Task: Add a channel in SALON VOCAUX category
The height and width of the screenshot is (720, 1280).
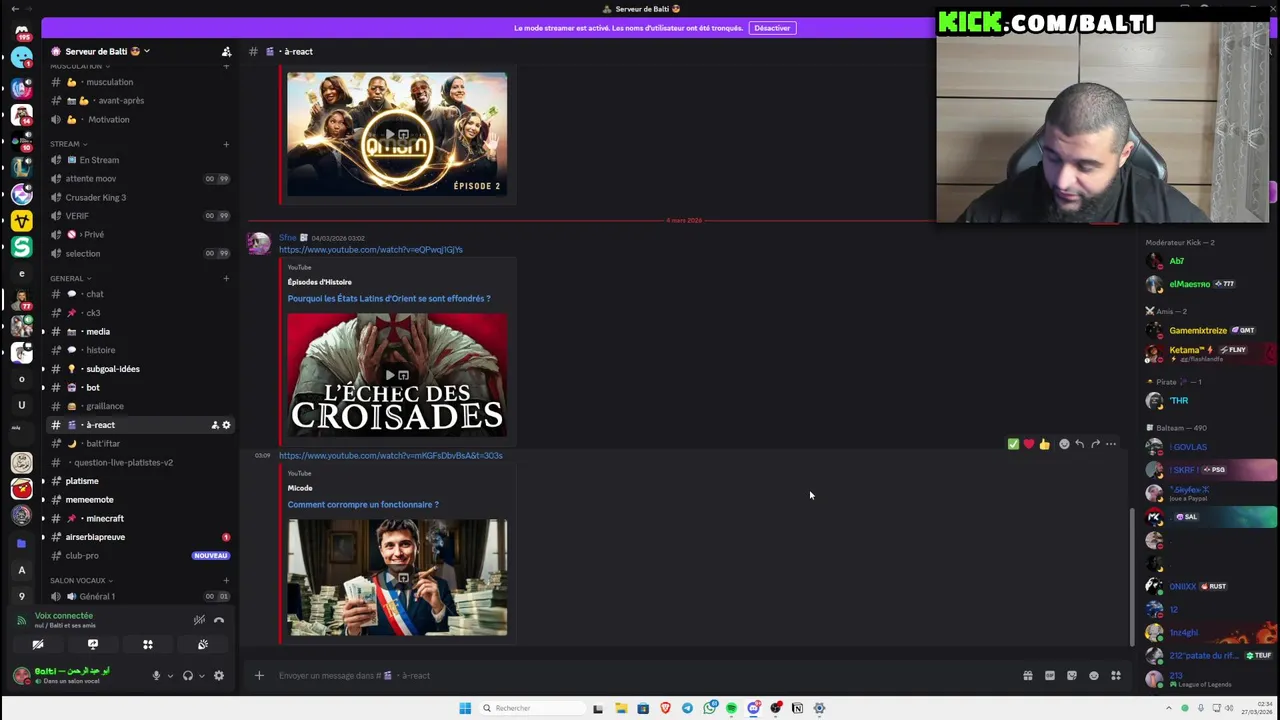Action: (x=226, y=580)
